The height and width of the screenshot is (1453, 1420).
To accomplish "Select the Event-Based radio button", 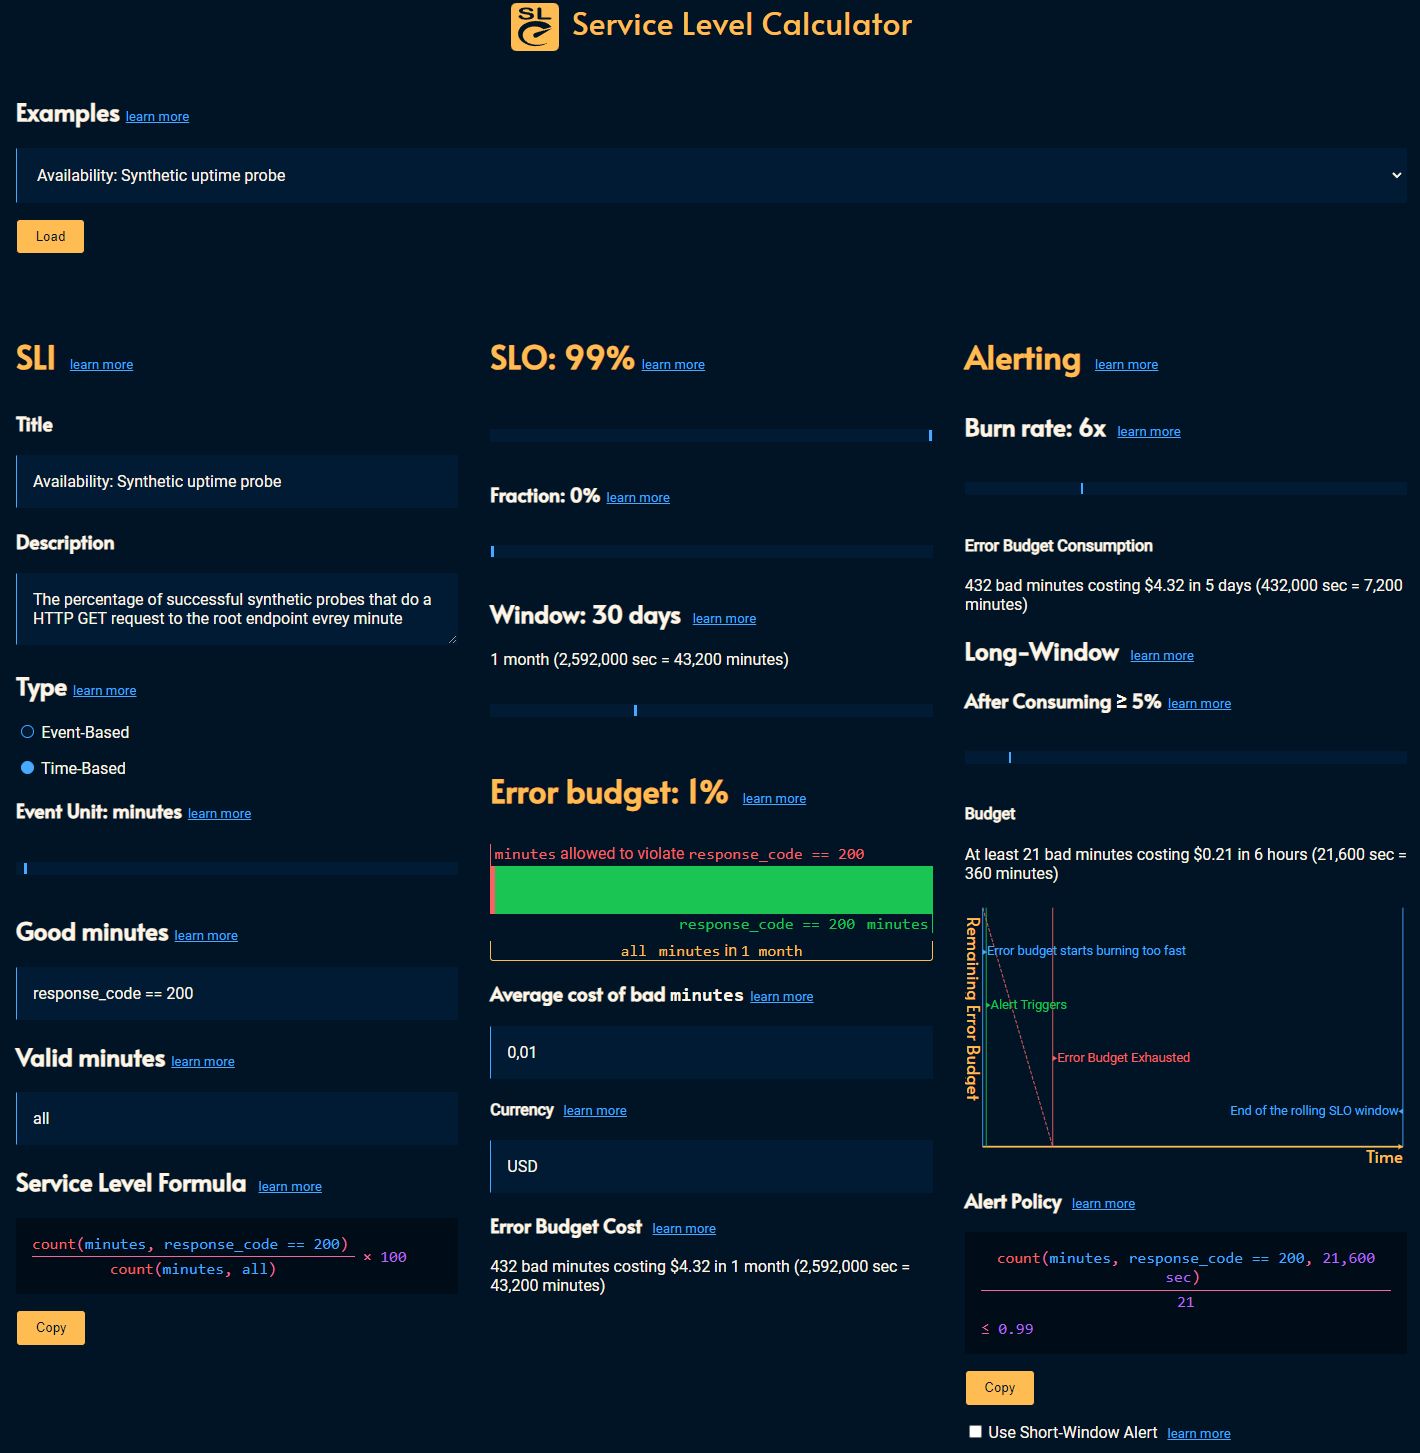I will pos(26,731).
